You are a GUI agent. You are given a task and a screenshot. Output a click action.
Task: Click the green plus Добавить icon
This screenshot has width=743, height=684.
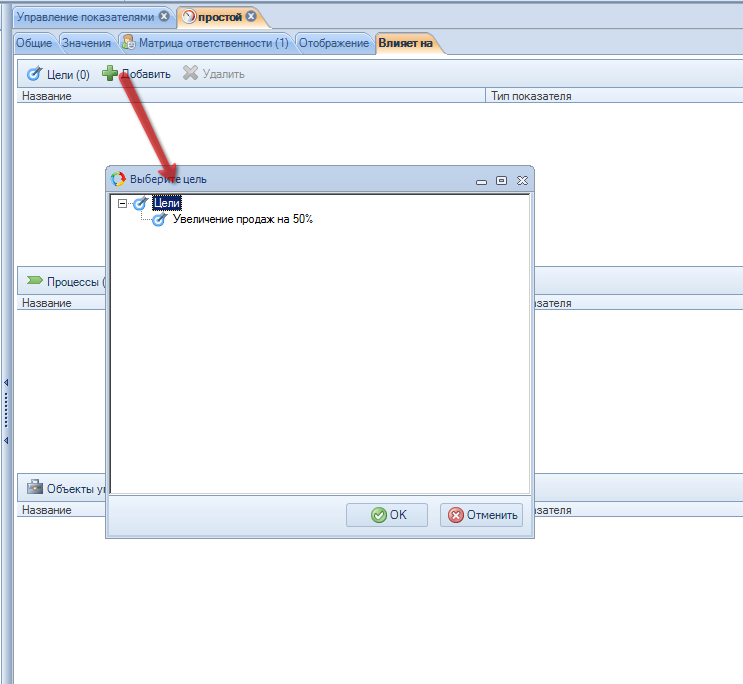(x=110, y=74)
